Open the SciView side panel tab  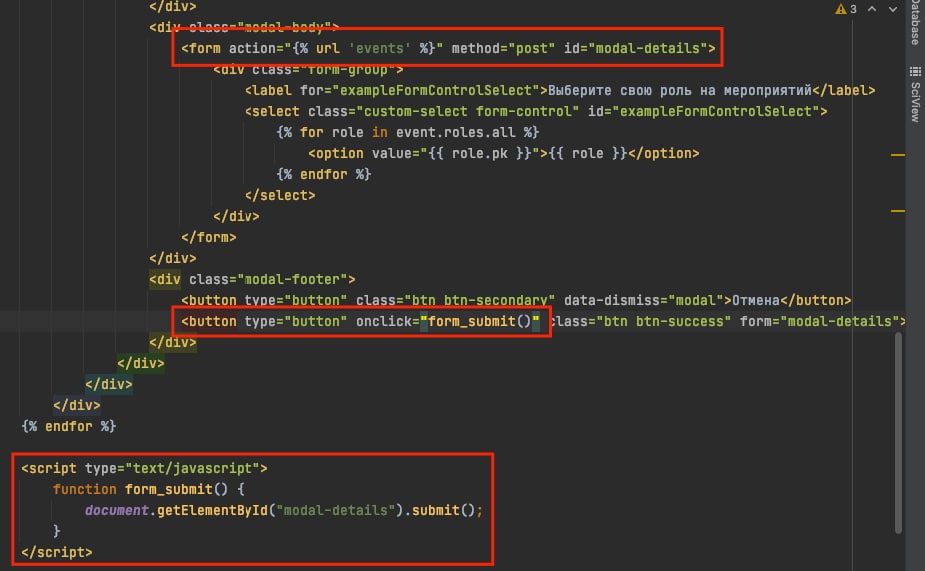point(915,94)
